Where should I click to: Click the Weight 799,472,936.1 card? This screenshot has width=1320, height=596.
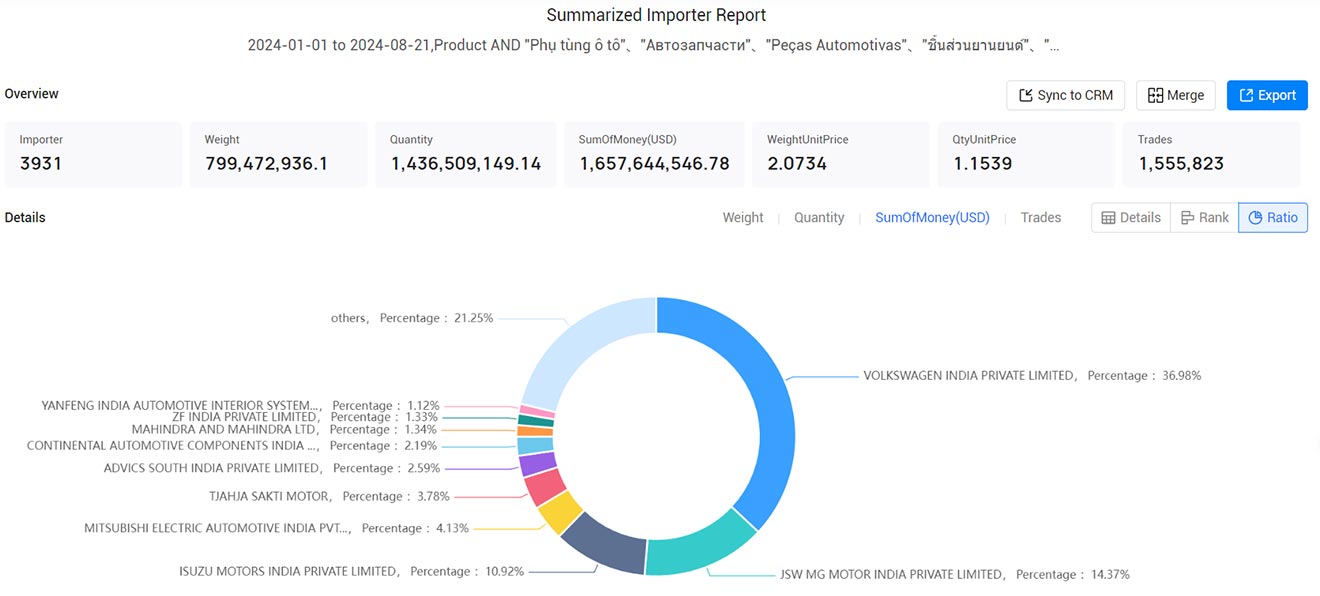278,155
